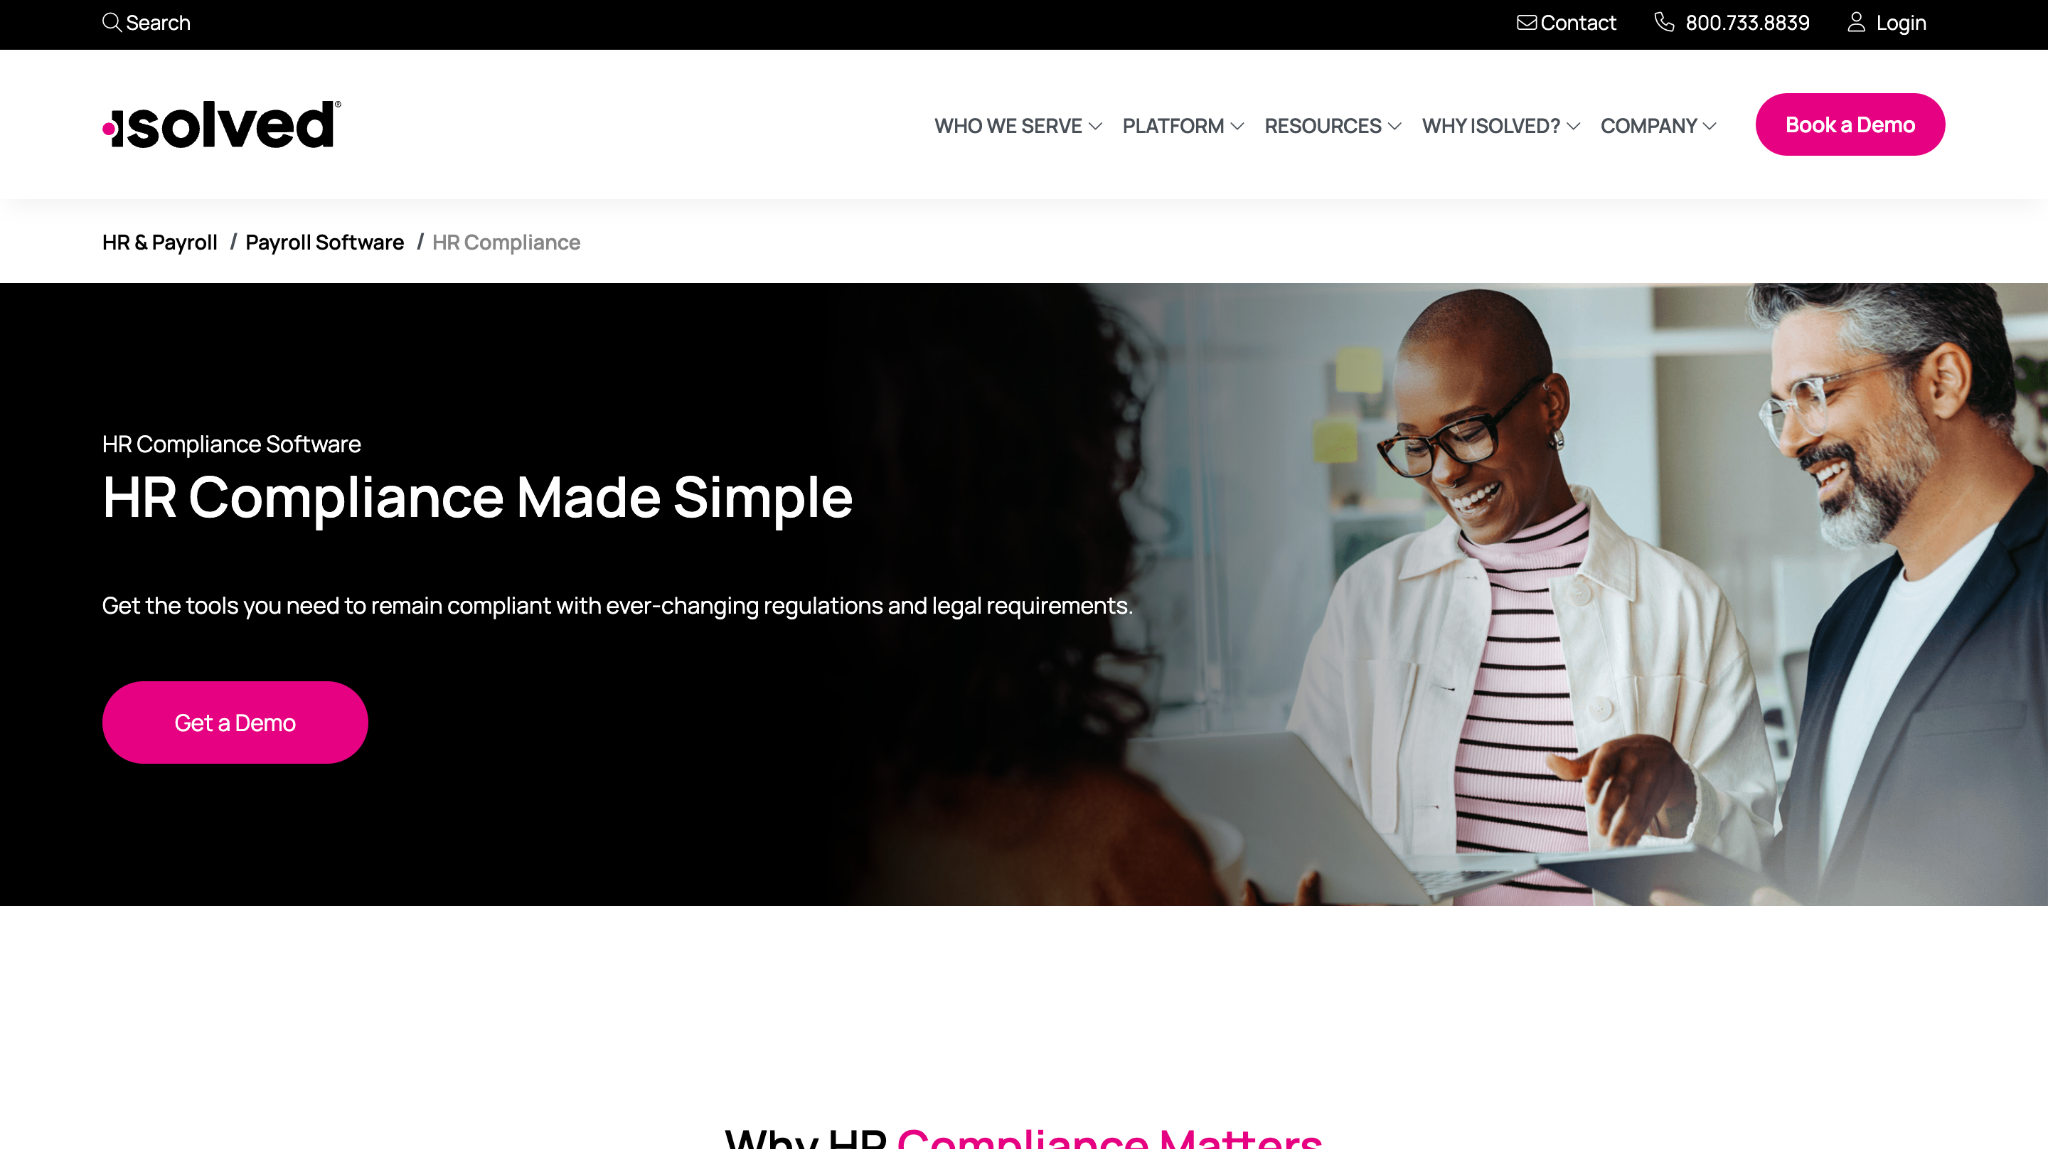Expand the Who We Serve chevron

point(1095,126)
